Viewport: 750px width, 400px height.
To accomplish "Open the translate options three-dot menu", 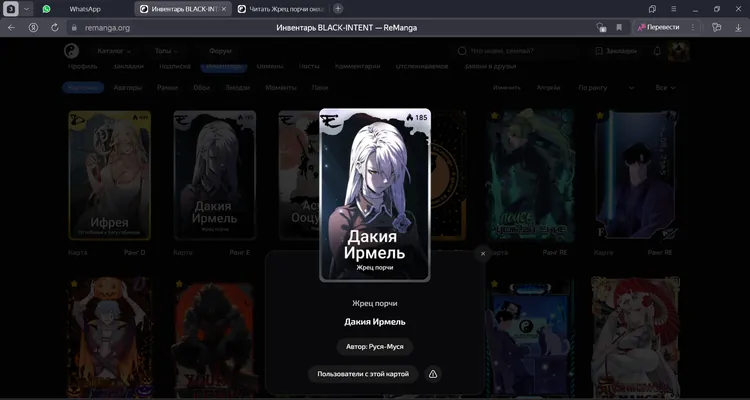I will click(x=693, y=28).
